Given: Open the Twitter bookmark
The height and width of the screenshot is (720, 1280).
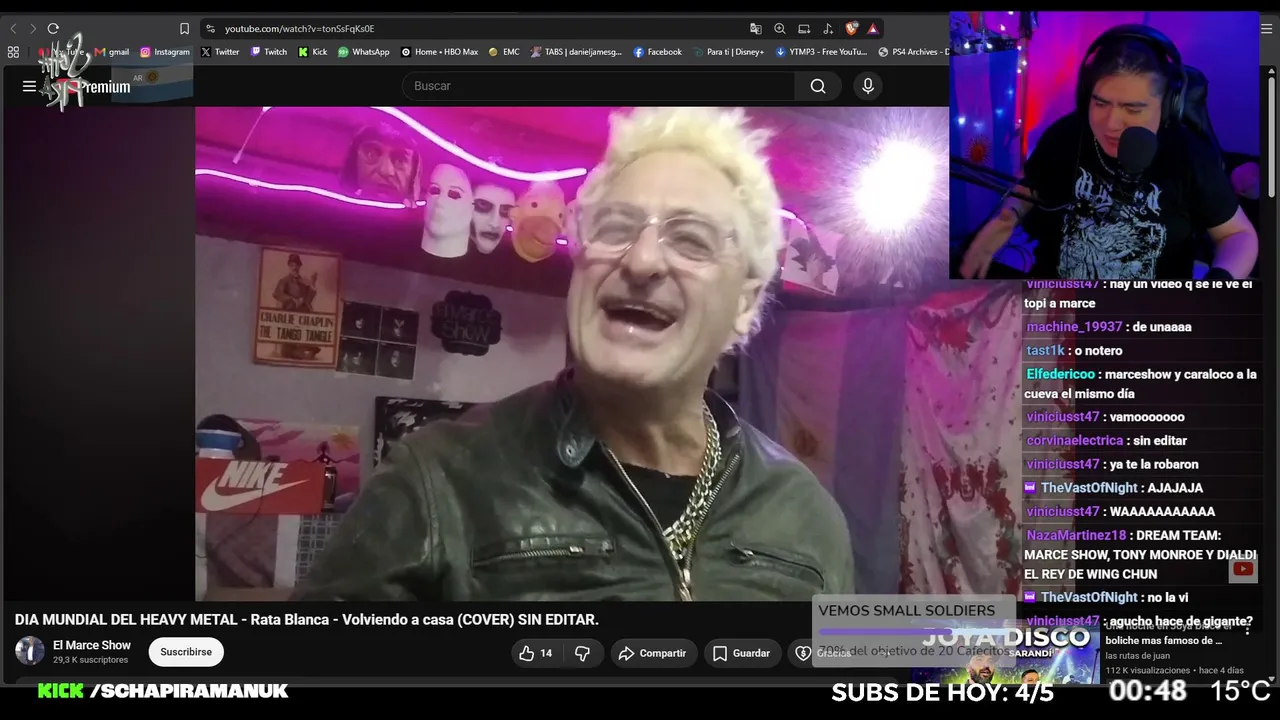Looking at the screenshot, I should click(x=220, y=52).
